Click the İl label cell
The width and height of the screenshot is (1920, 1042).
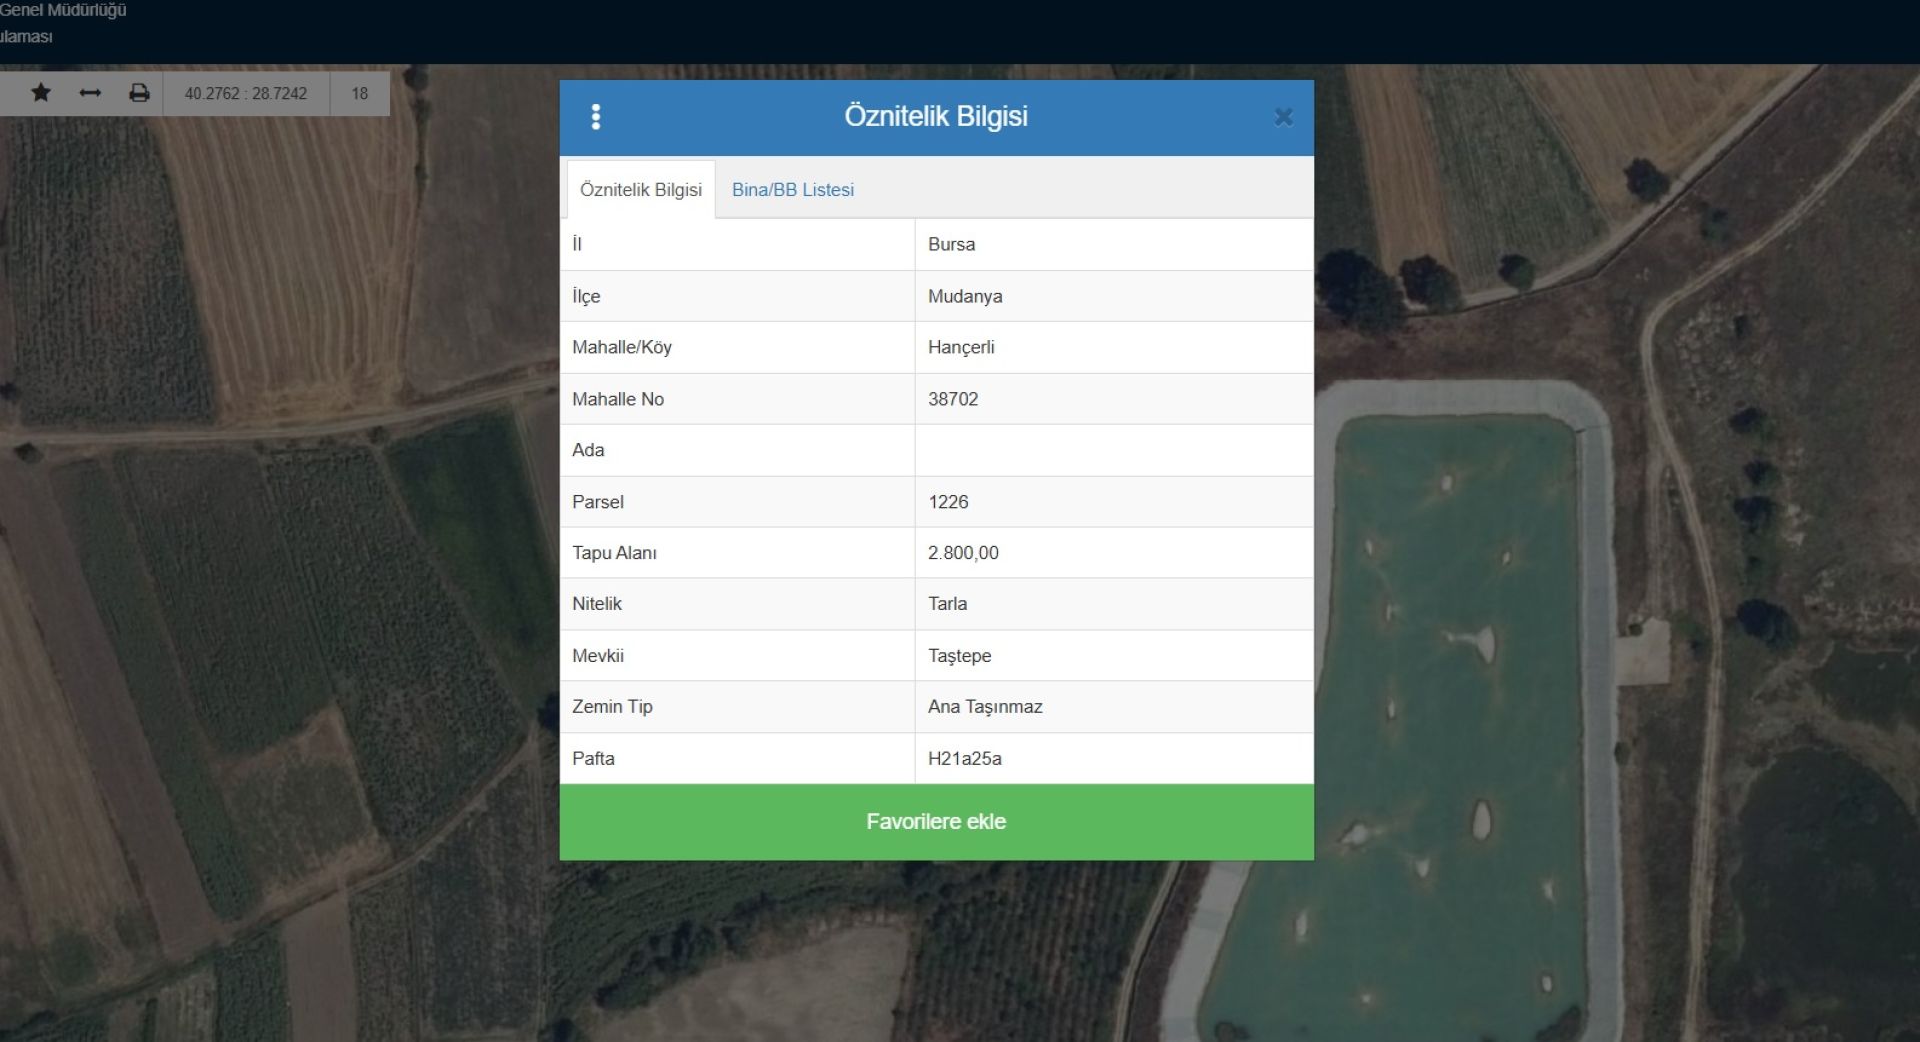pyautogui.click(x=737, y=245)
